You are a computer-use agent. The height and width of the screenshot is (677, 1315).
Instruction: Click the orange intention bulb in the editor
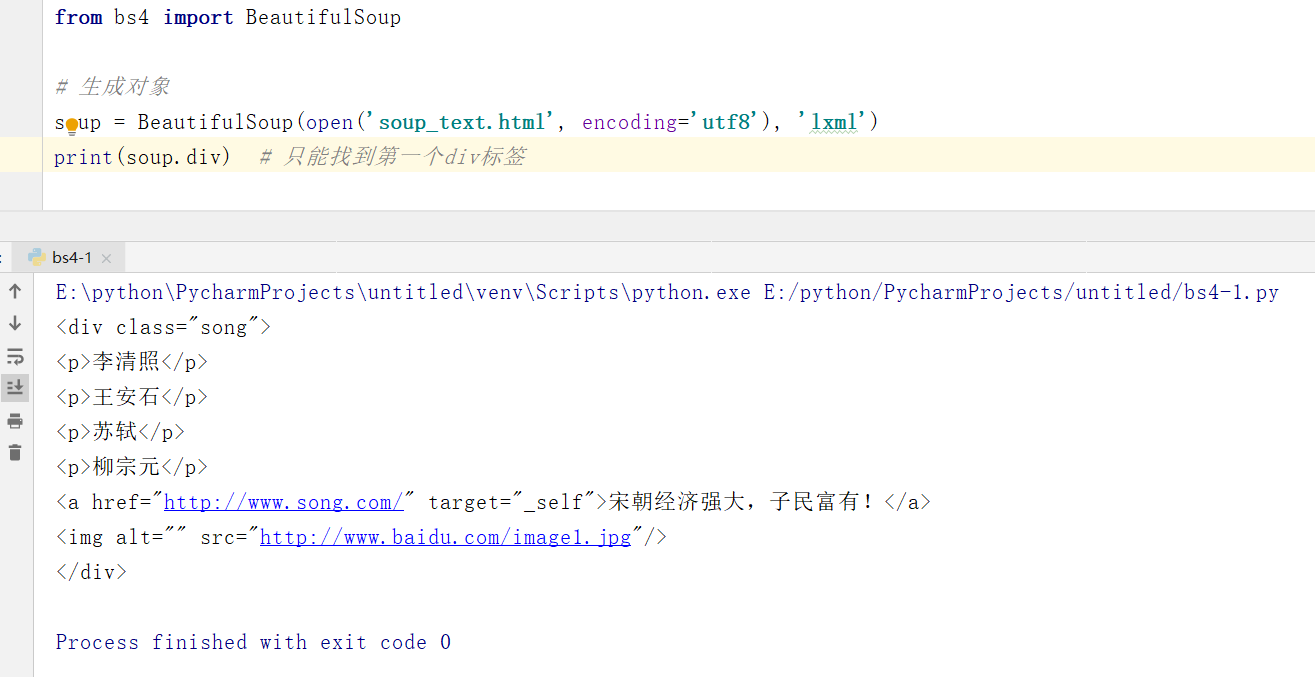coord(72,126)
